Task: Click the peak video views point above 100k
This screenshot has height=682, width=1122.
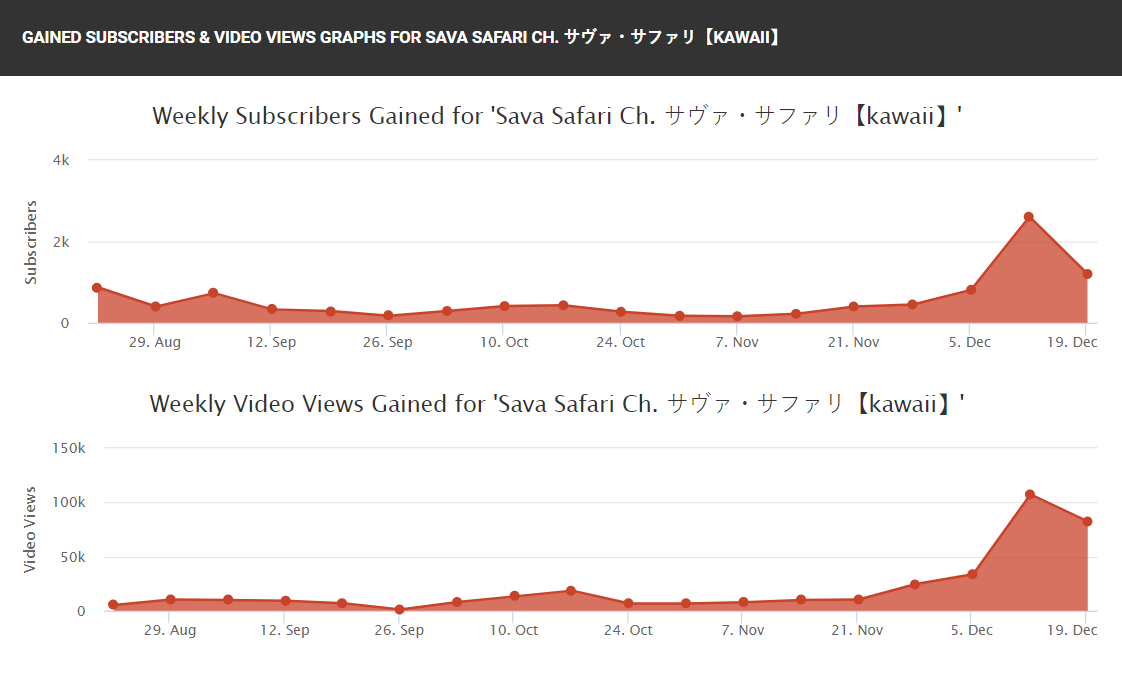Action: tap(1030, 495)
